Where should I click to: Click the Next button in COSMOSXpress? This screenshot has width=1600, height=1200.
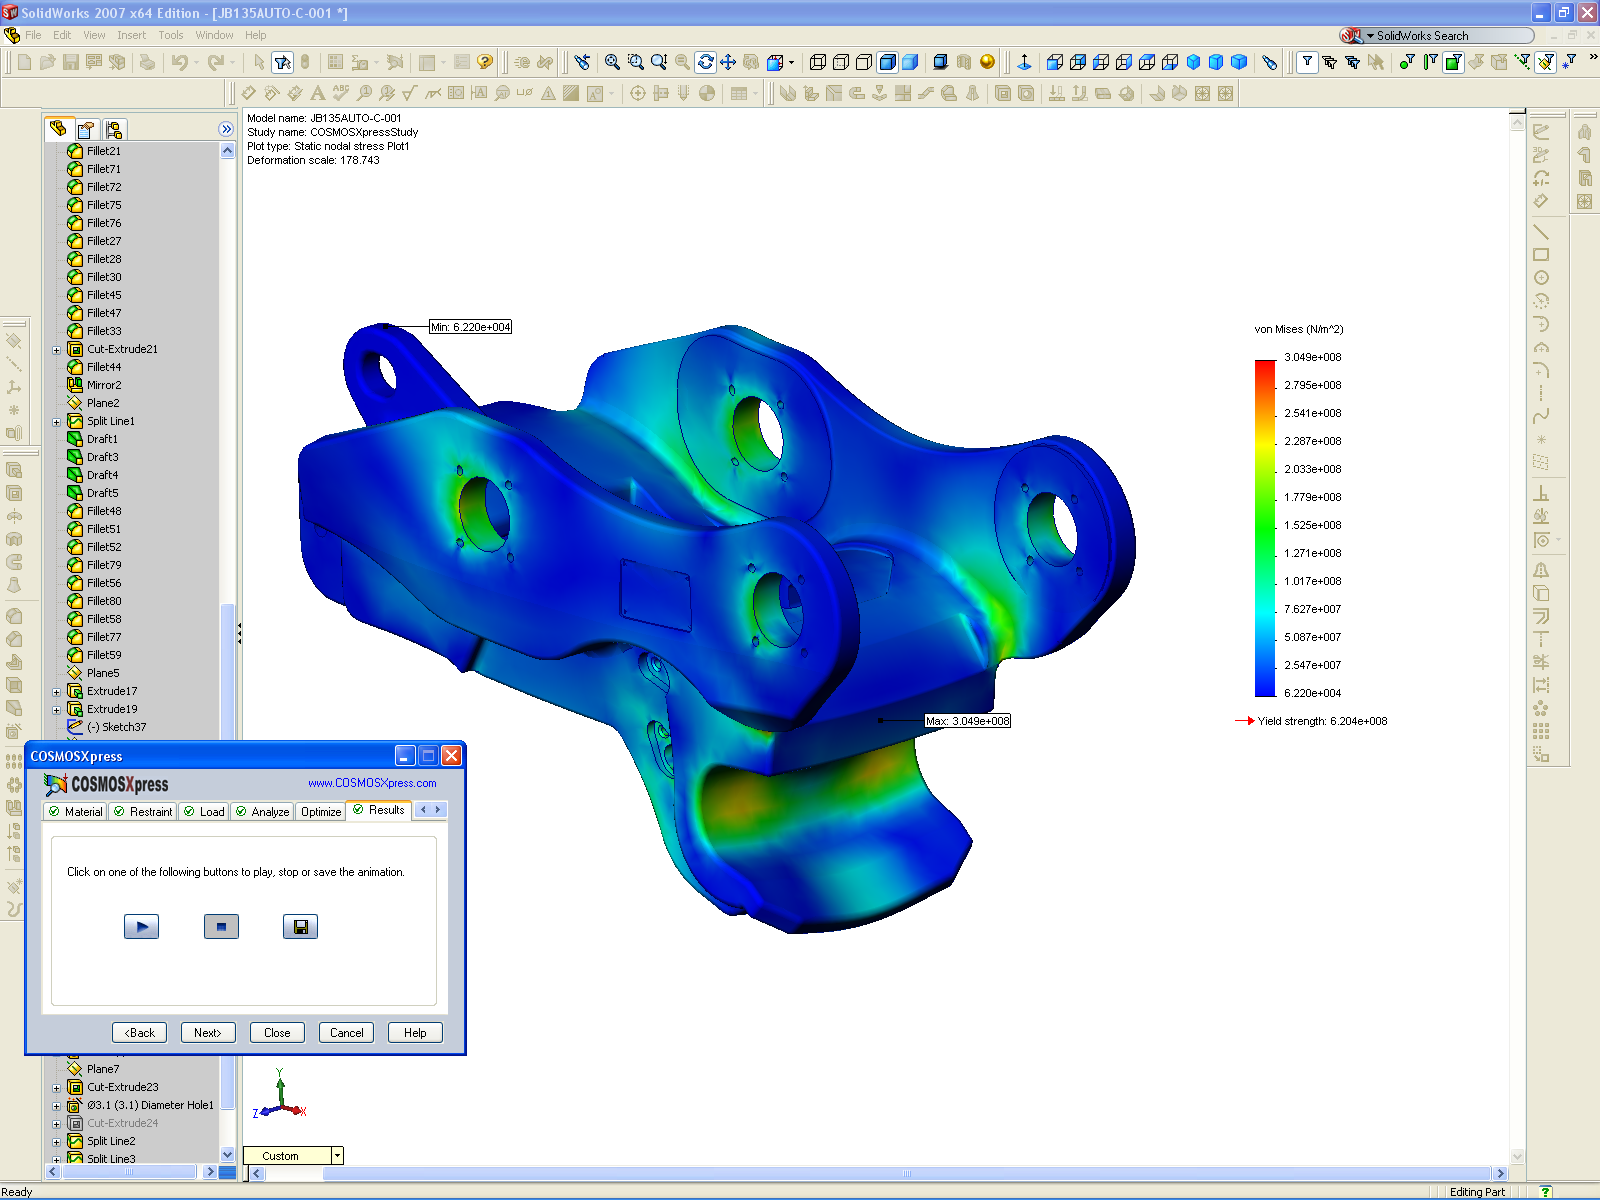pos(207,1032)
